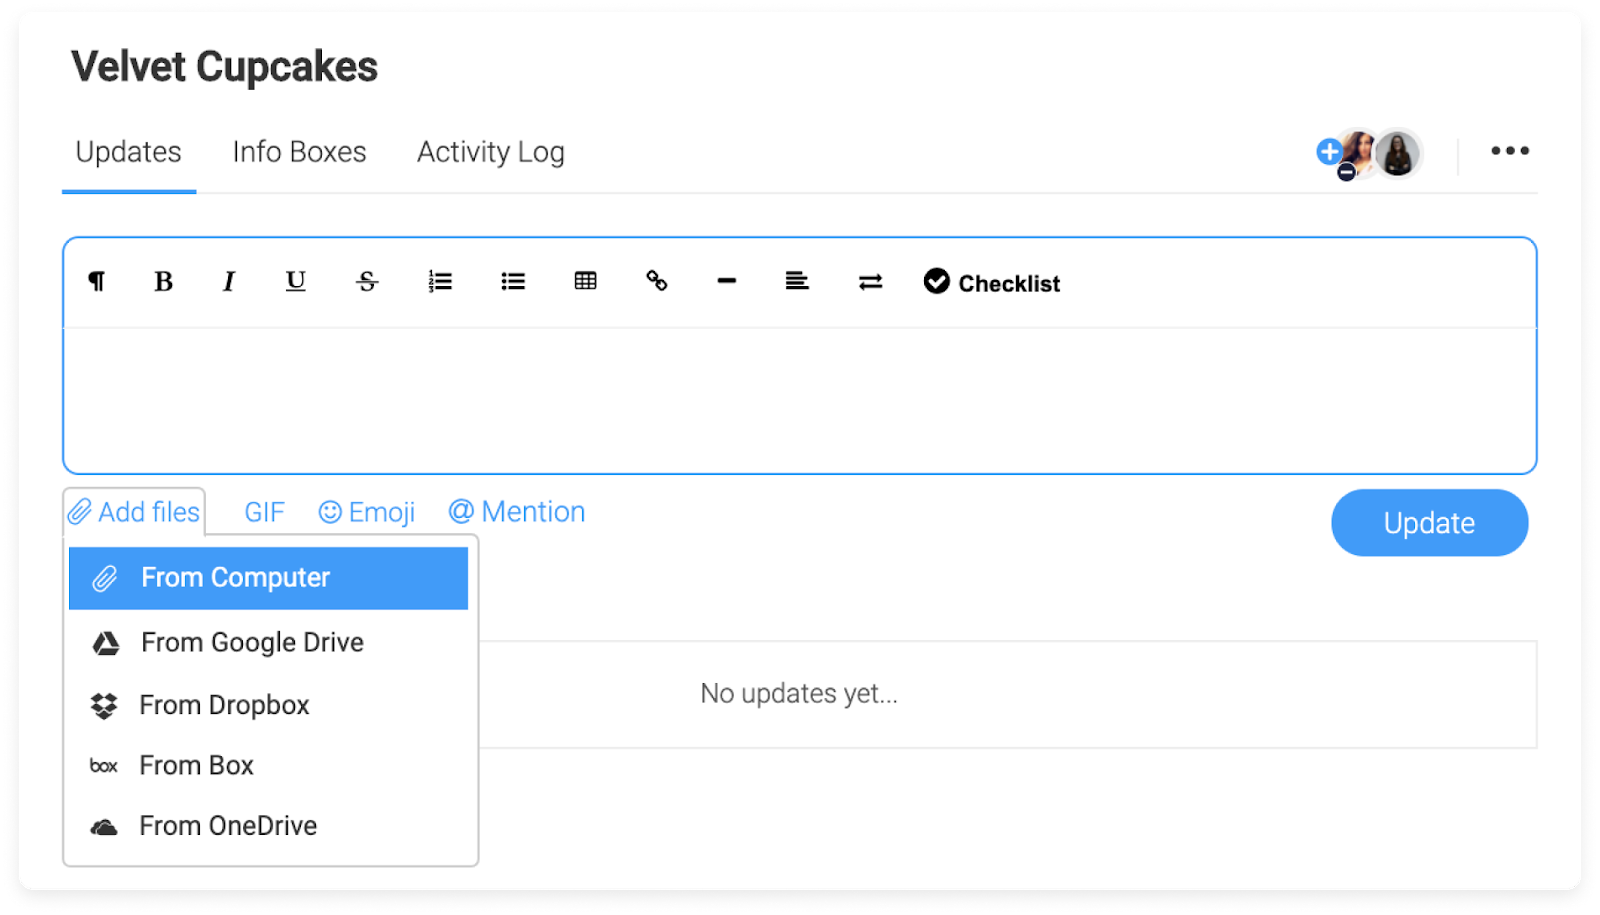Switch to the Info Boxes tab
The height and width of the screenshot is (915, 1600).
(x=298, y=152)
